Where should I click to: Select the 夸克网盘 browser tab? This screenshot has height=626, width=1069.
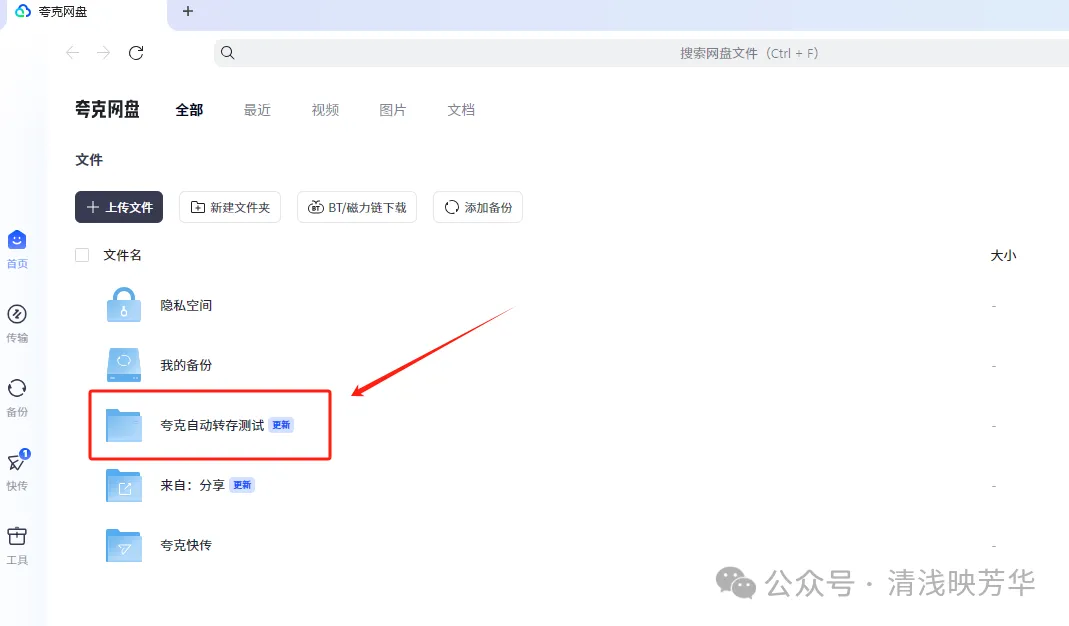point(85,14)
